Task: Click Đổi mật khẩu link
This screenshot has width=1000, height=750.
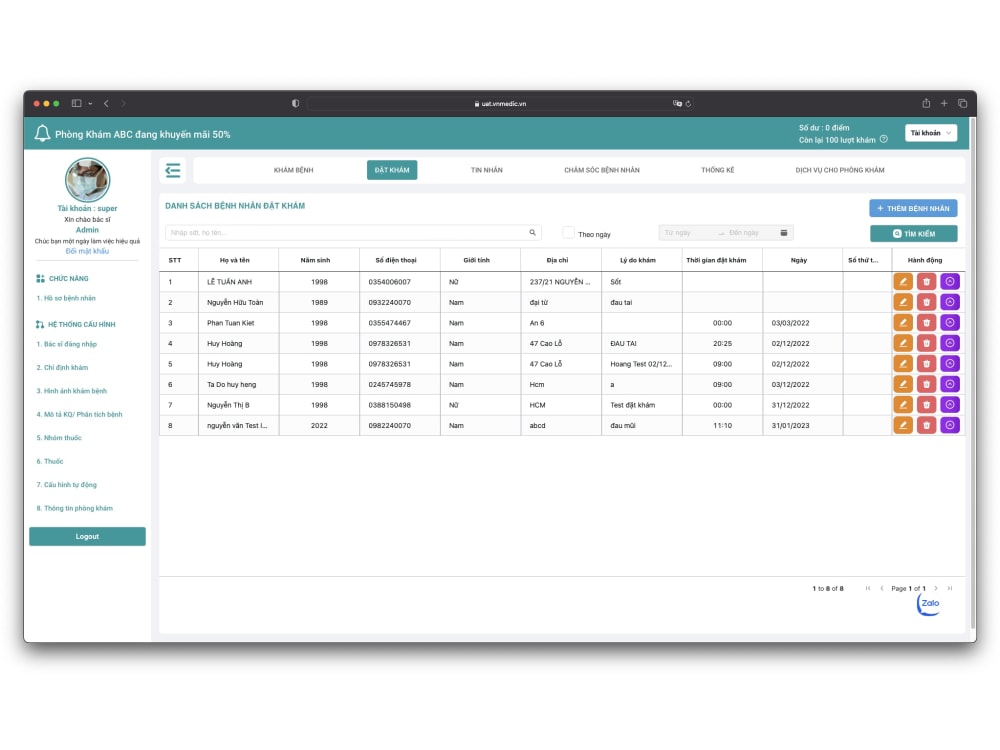Action: click(87, 251)
